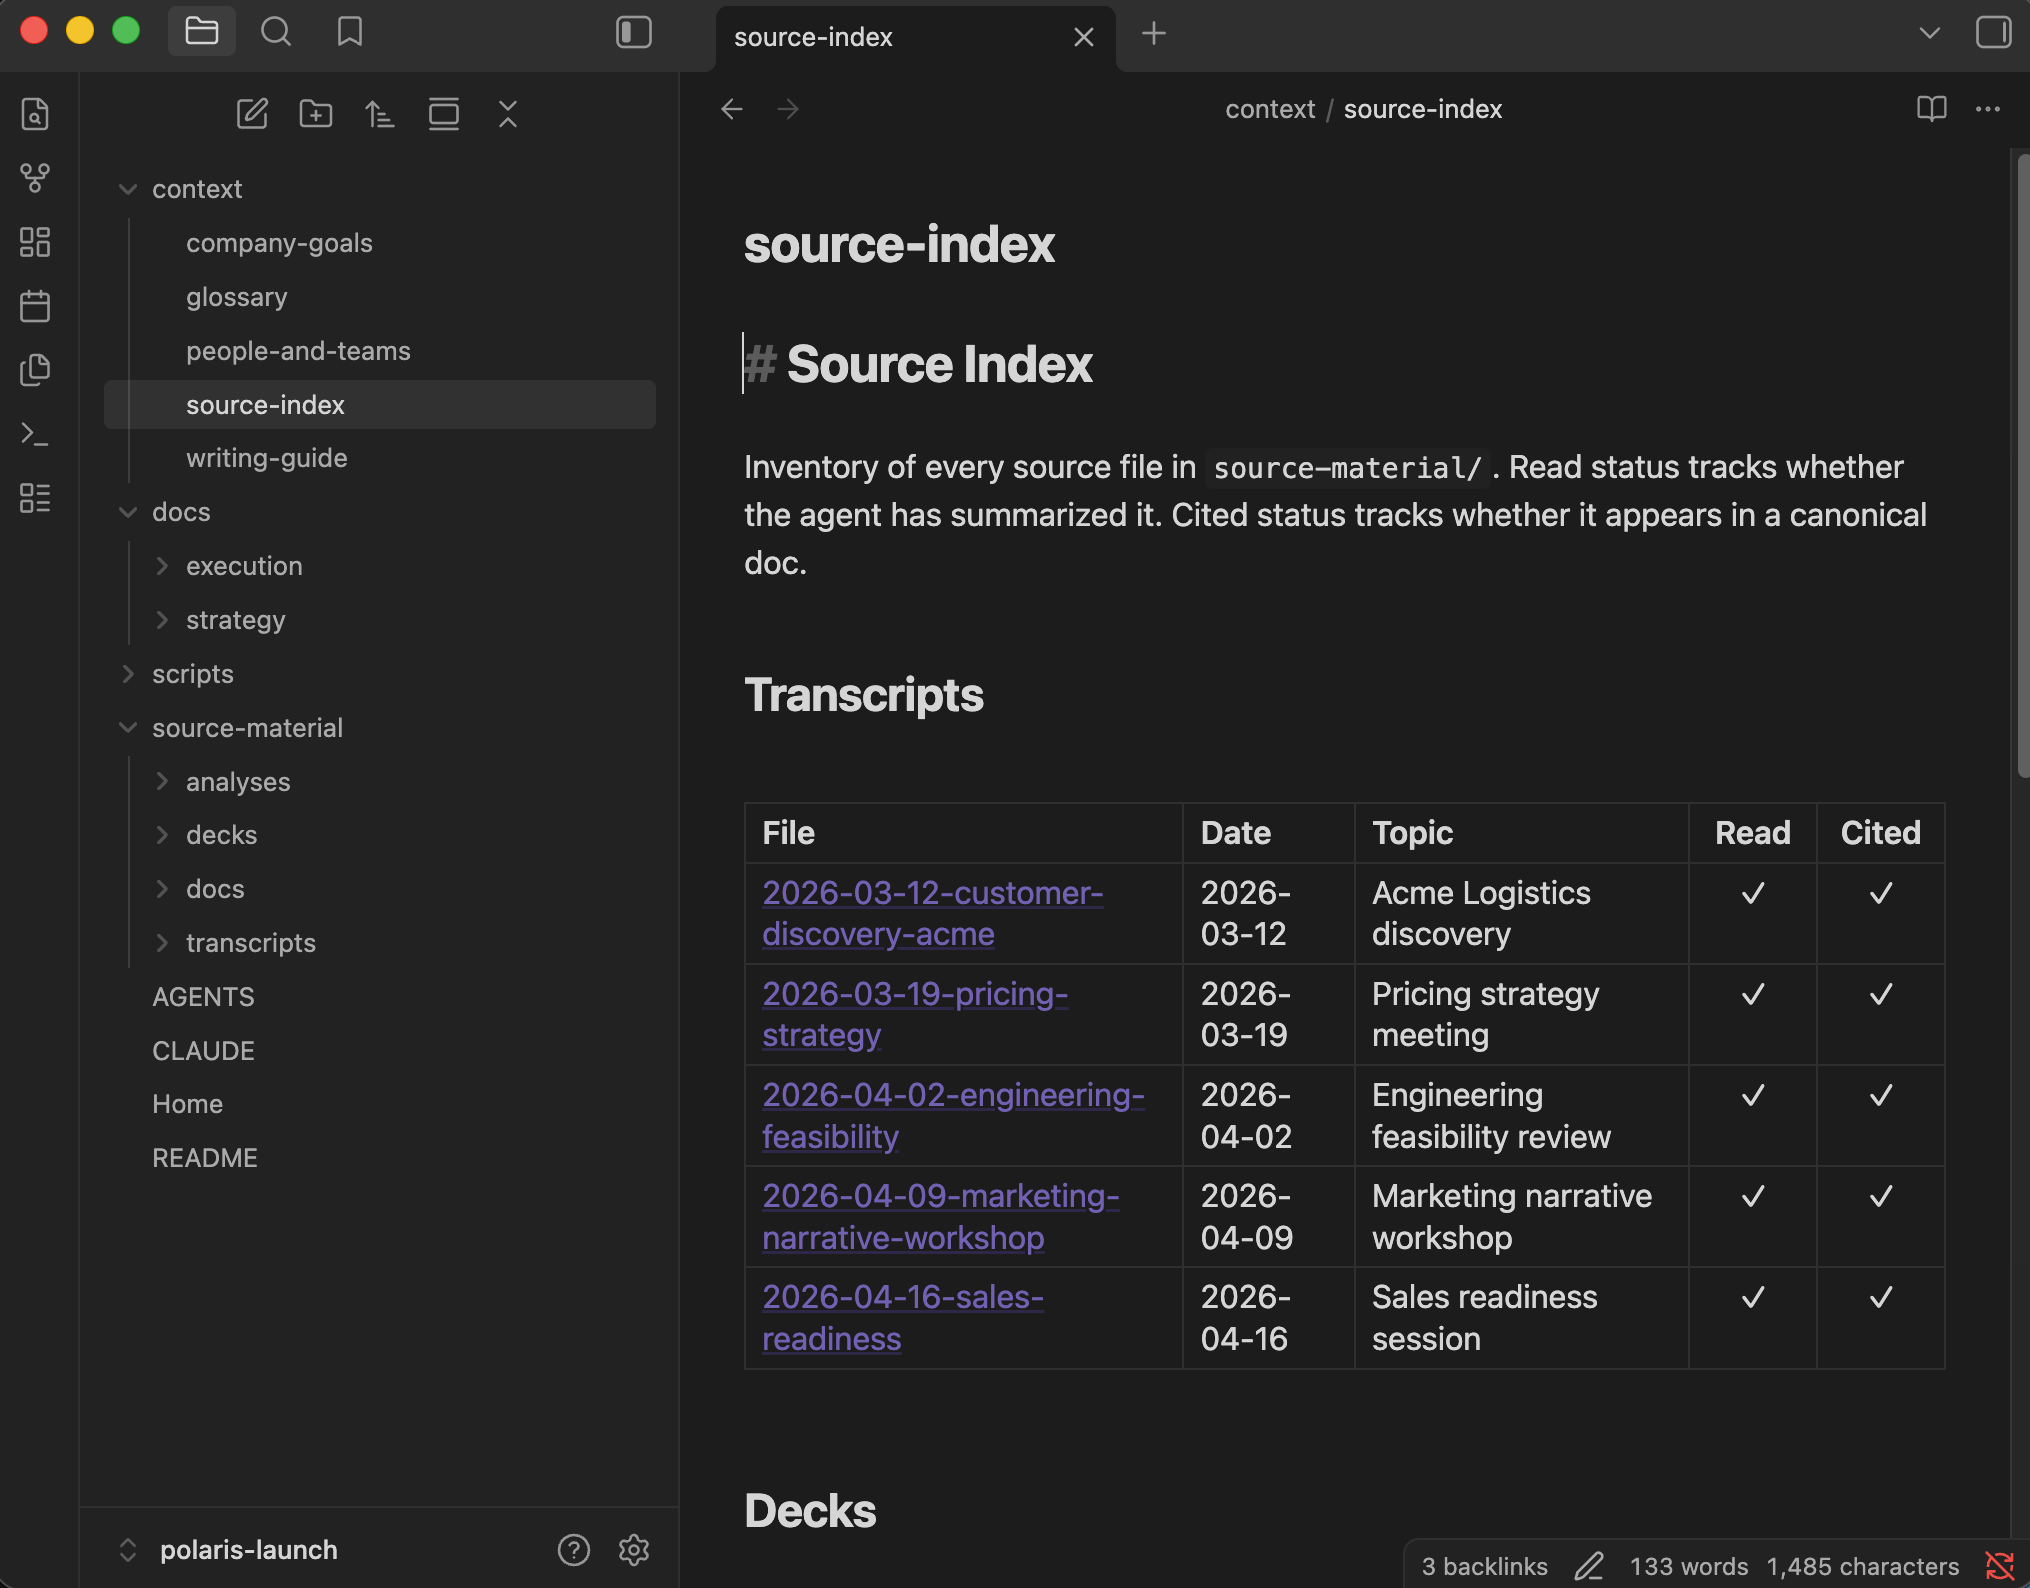This screenshot has height=1588, width=2030.
Task: Toggle the right sidebar icon
Action: pyautogui.click(x=1993, y=32)
